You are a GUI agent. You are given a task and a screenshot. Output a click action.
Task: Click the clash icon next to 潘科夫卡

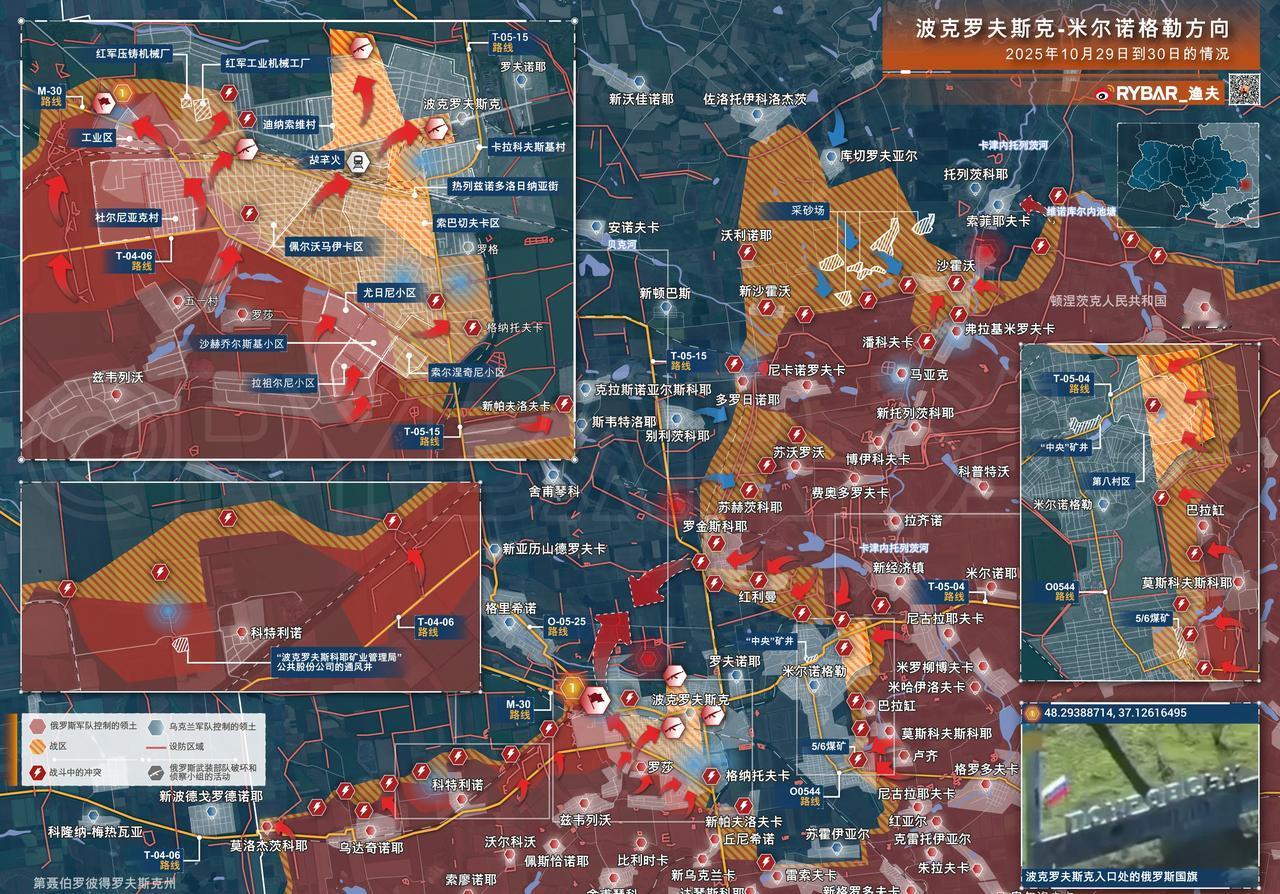[927, 343]
